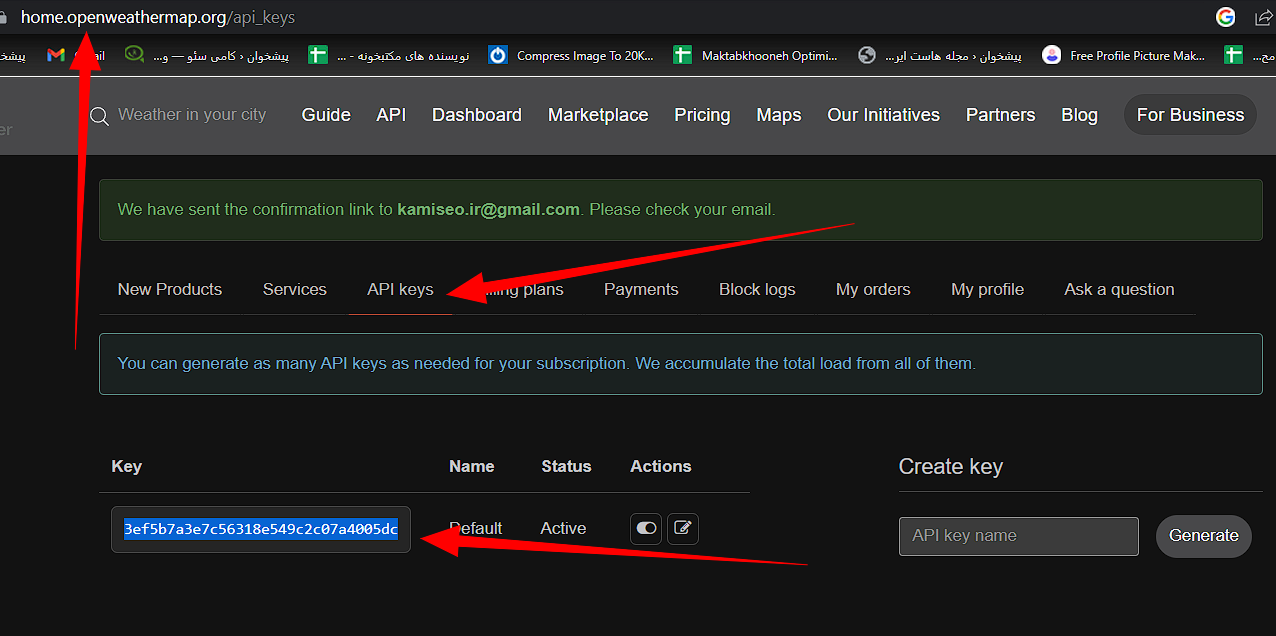Open the Free Profile Picture Maker bookmark
The image size is (1276, 636).
[1124, 55]
